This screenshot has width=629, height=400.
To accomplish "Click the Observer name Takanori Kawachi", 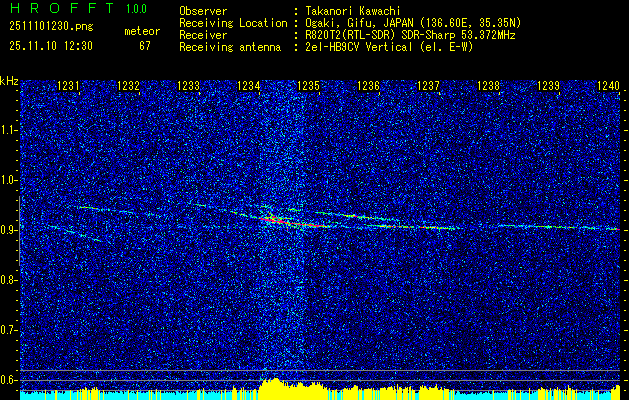I will 353,11.
